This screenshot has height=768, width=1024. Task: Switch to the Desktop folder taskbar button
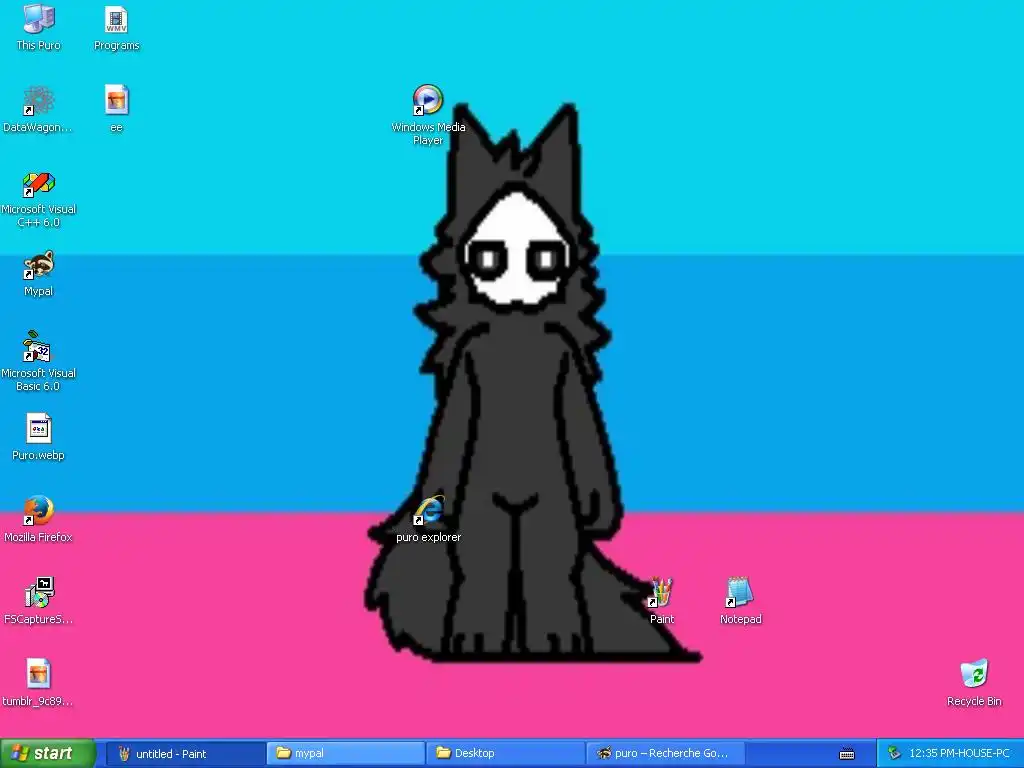click(505, 754)
